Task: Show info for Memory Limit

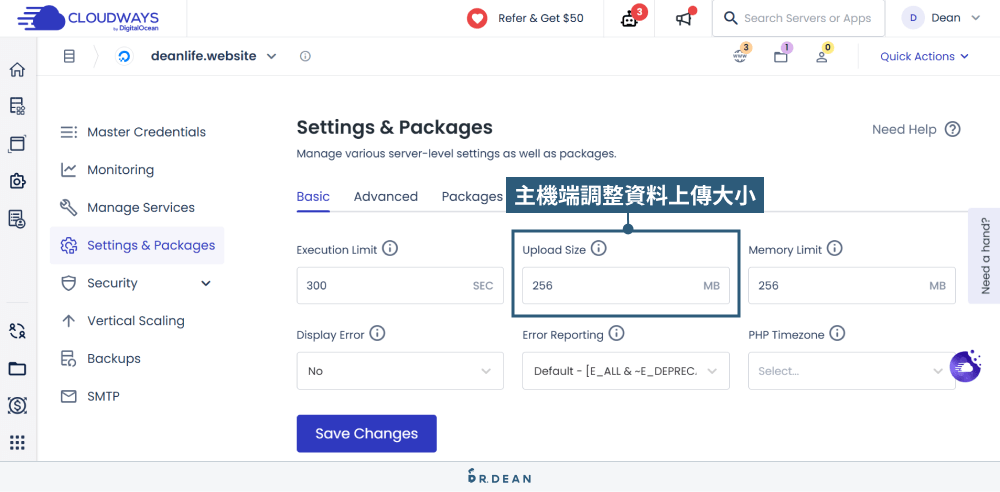Action: pos(834,248)
